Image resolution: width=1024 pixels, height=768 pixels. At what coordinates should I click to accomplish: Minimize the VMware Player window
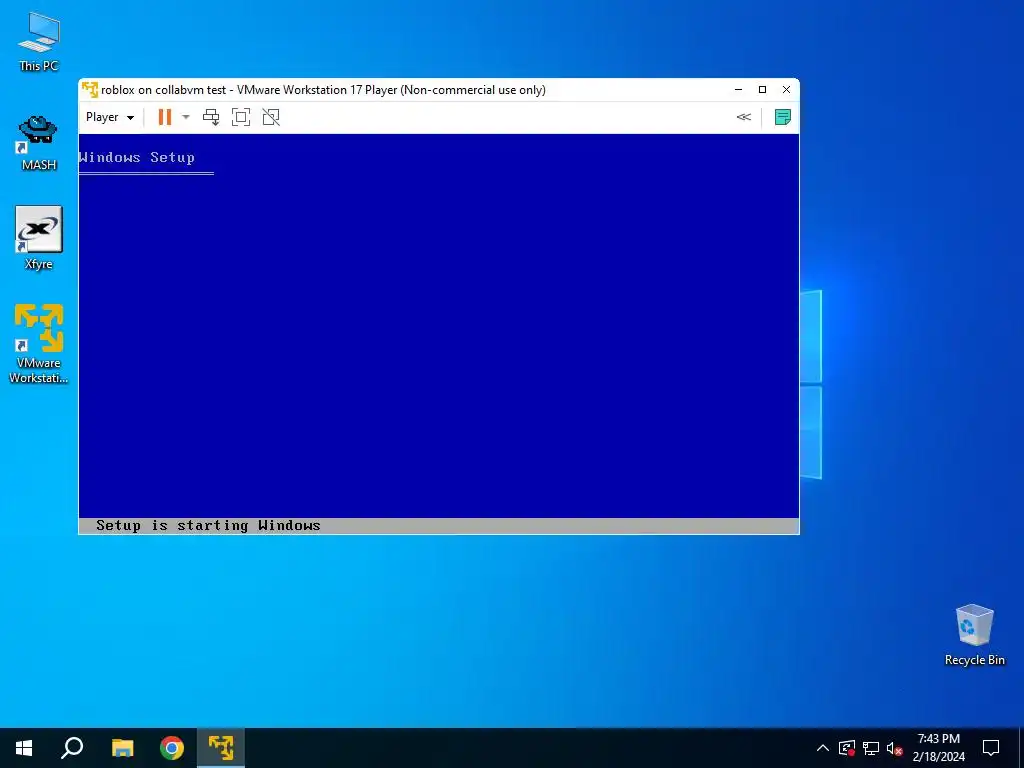pos(739,89)
